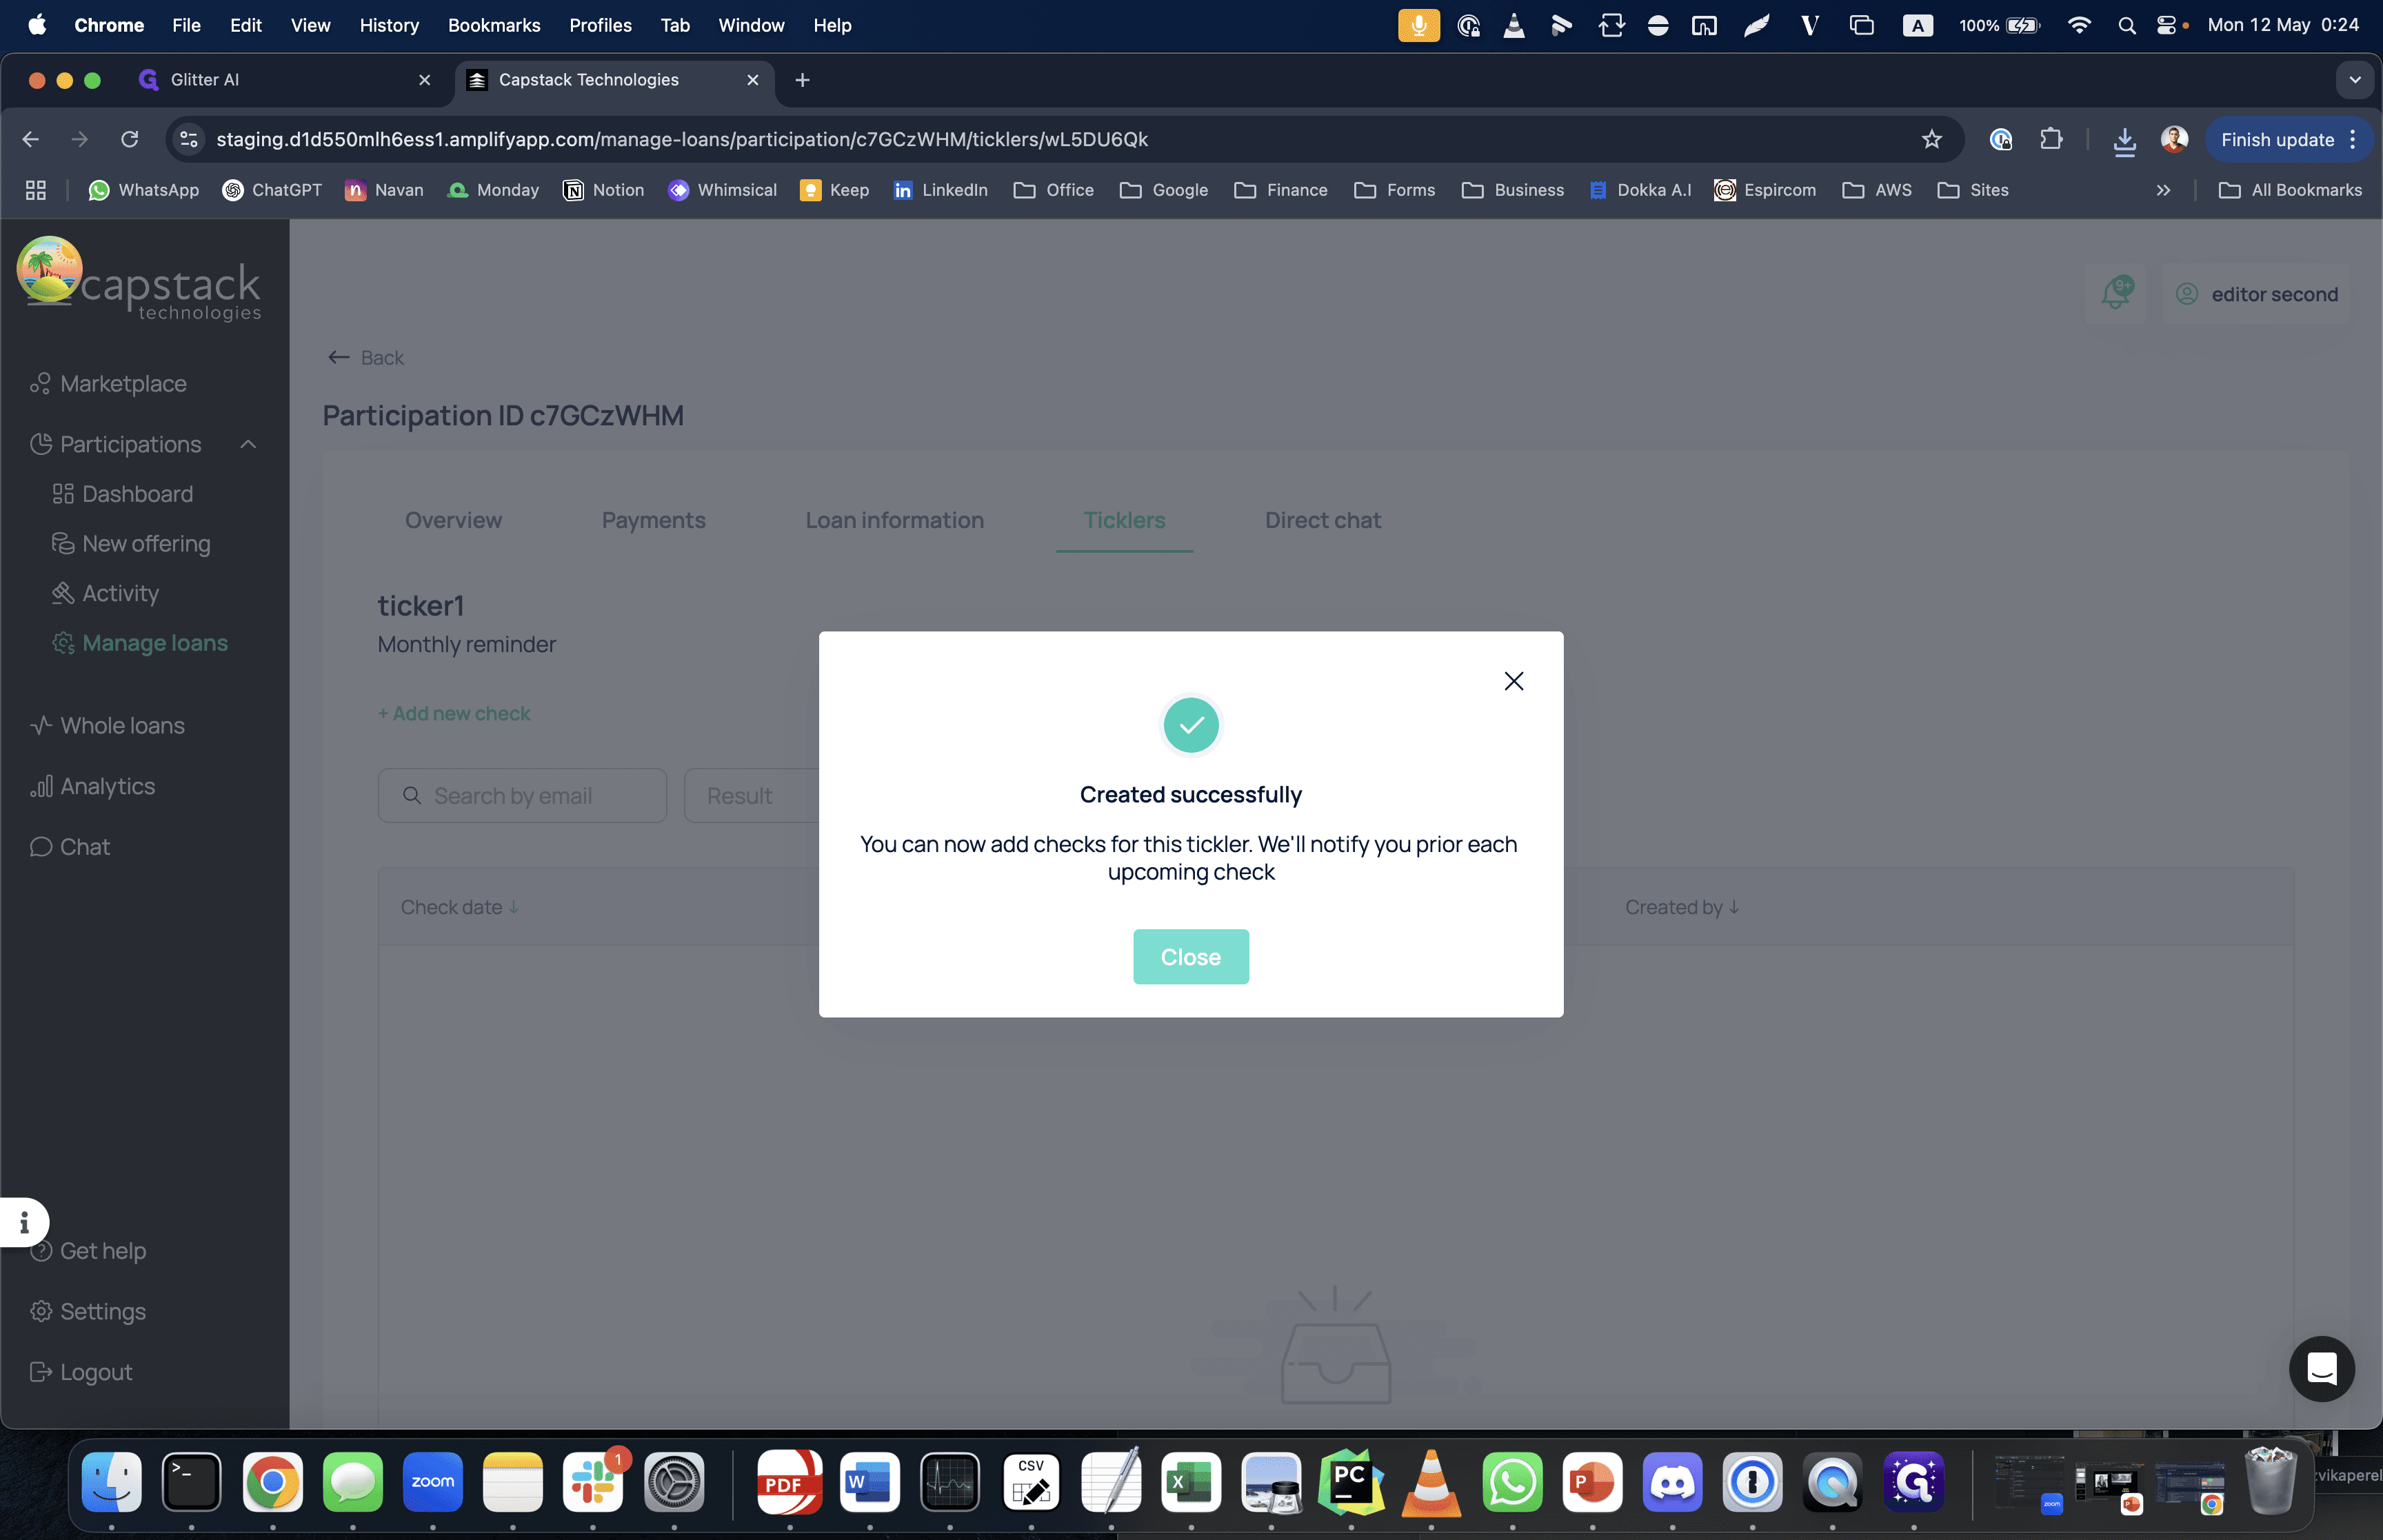The width and height of the screenshot is (2383, 1540).
Task: Close the Capstack Technologies browser tab
Action: point(752,80)
